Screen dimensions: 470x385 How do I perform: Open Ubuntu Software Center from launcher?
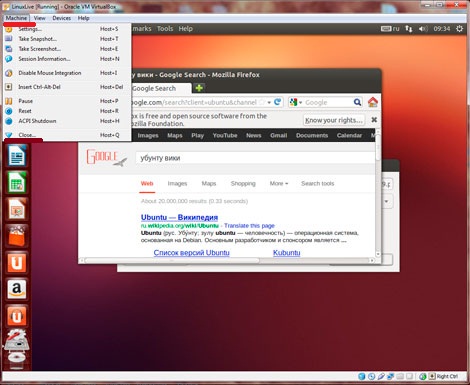pos(17,236)
